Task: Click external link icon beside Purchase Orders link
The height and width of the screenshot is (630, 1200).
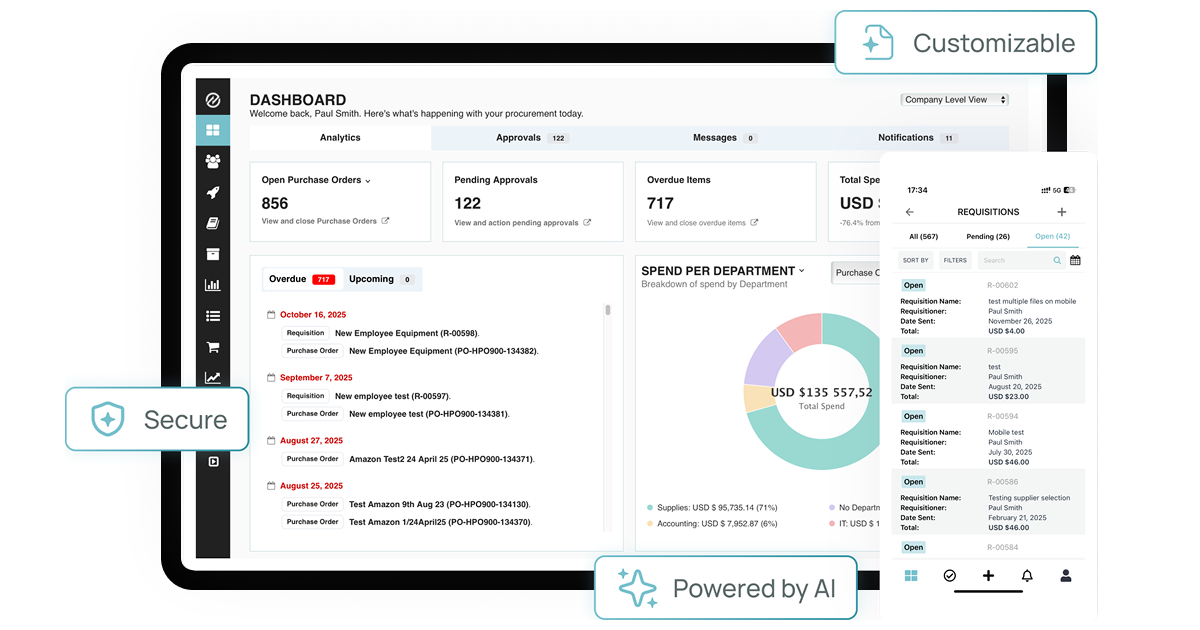Action: click(x=385, y=221)
